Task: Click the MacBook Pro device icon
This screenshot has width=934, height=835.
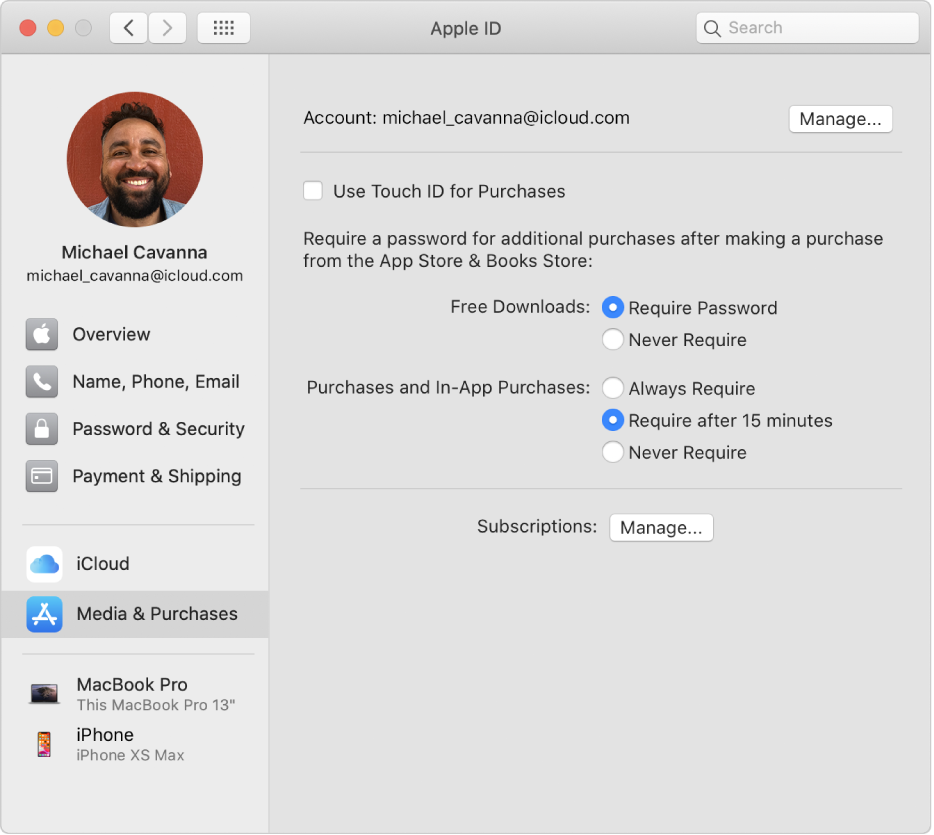Action: pyautogui.click(x=44, y=694)
